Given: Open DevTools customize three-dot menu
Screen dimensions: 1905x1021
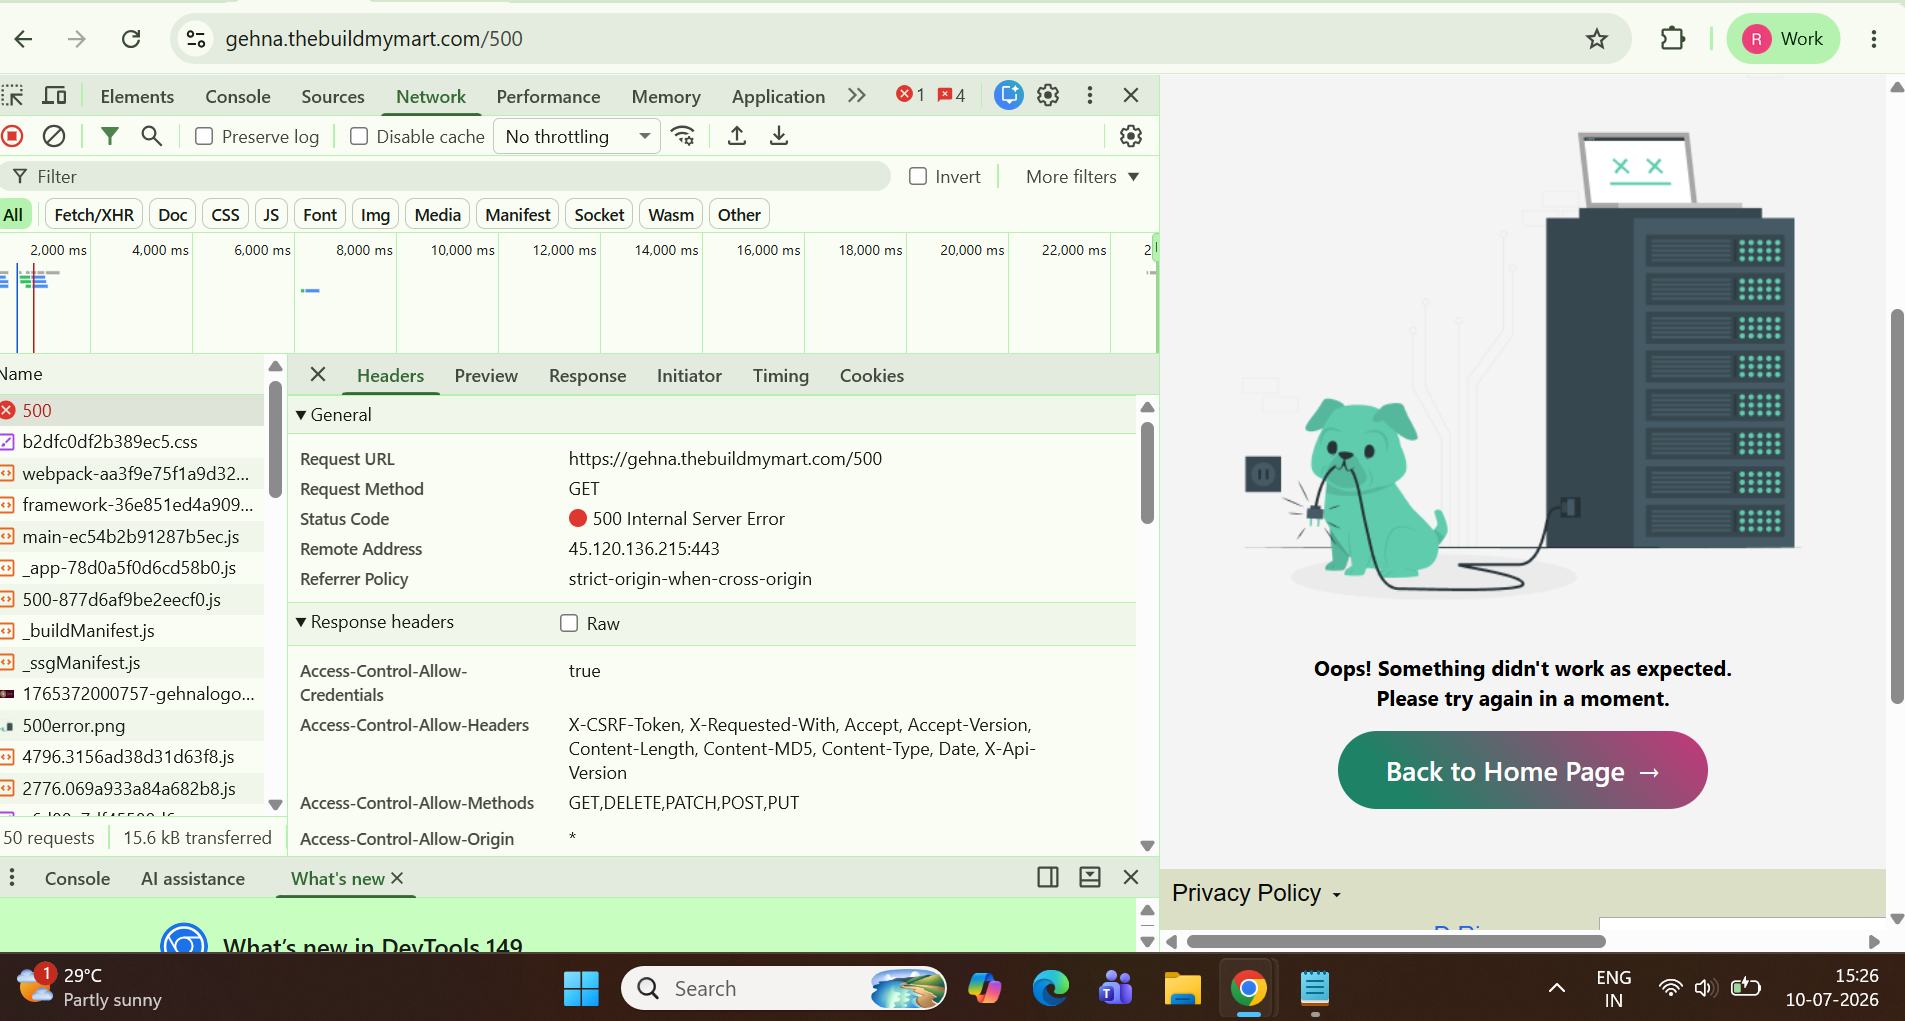Looking at the screenshot, I should point(1090,95).
